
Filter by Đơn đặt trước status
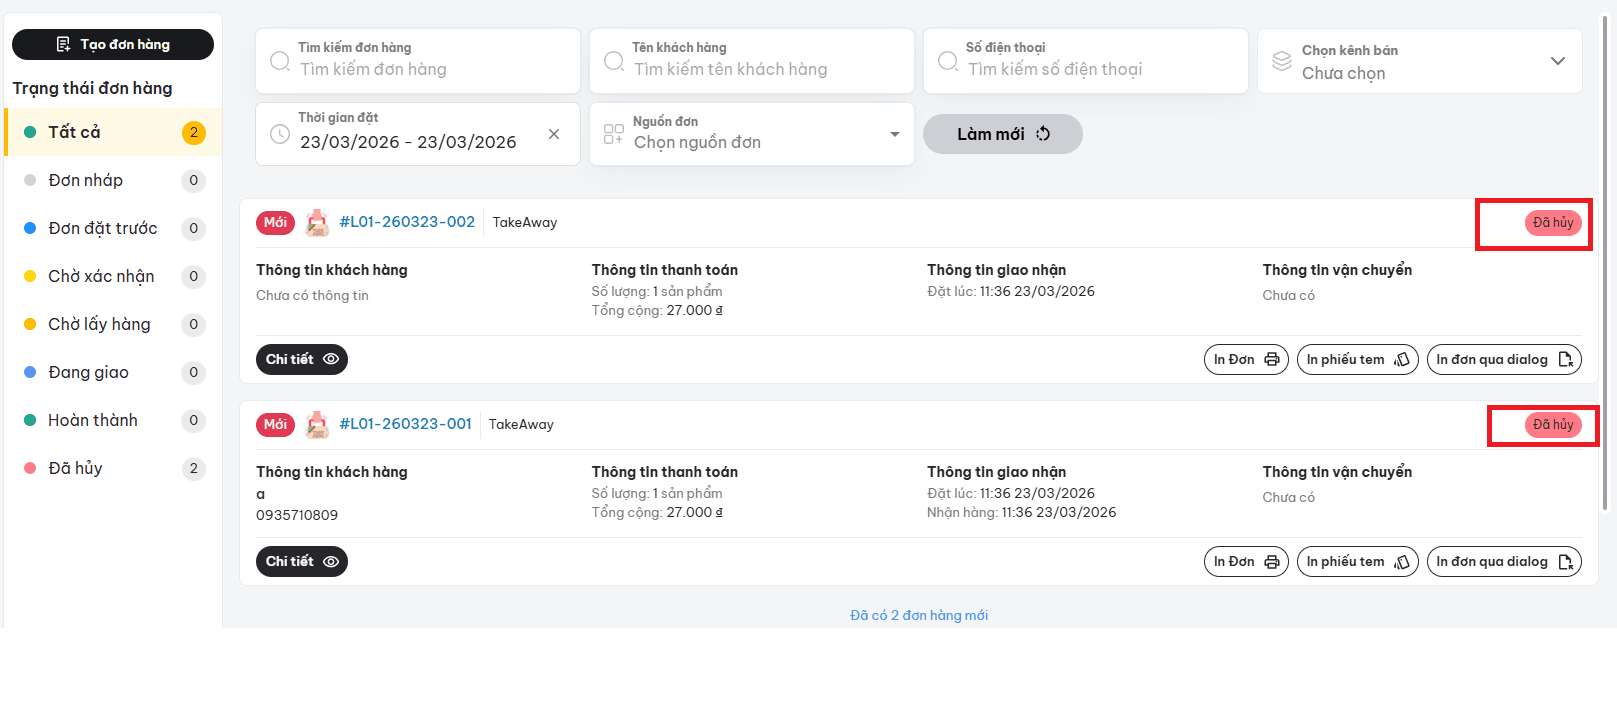tap(113, 228)
